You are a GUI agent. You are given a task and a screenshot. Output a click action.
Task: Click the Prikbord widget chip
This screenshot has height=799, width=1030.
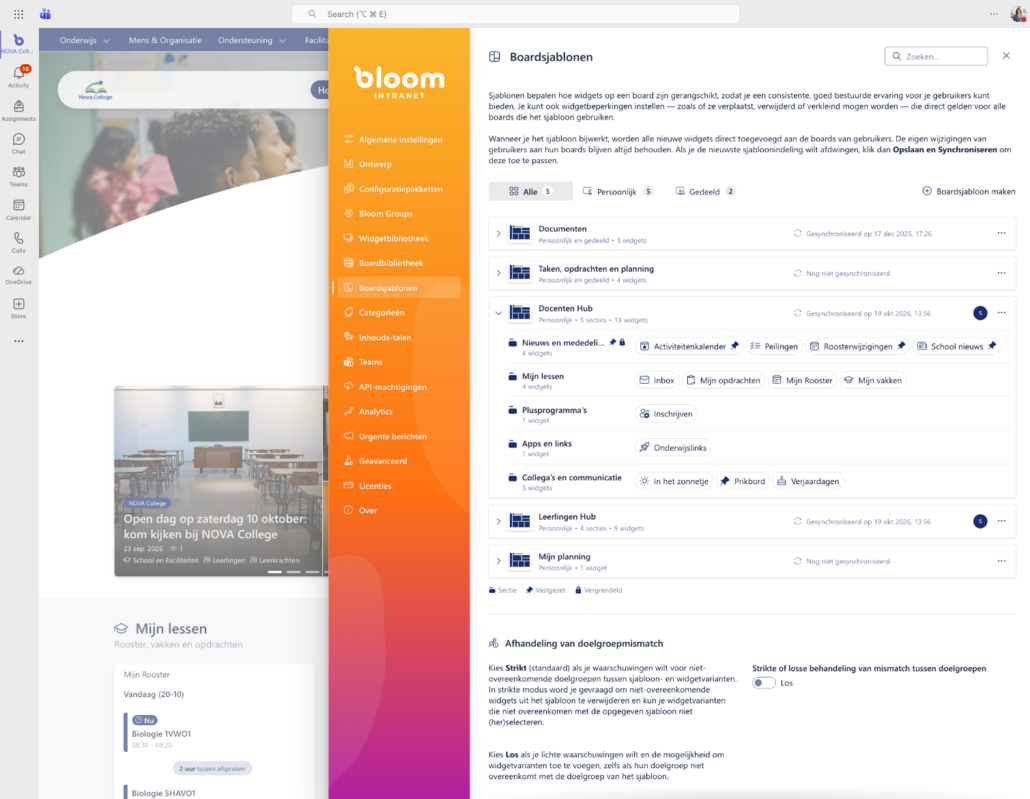pos(743,481)
